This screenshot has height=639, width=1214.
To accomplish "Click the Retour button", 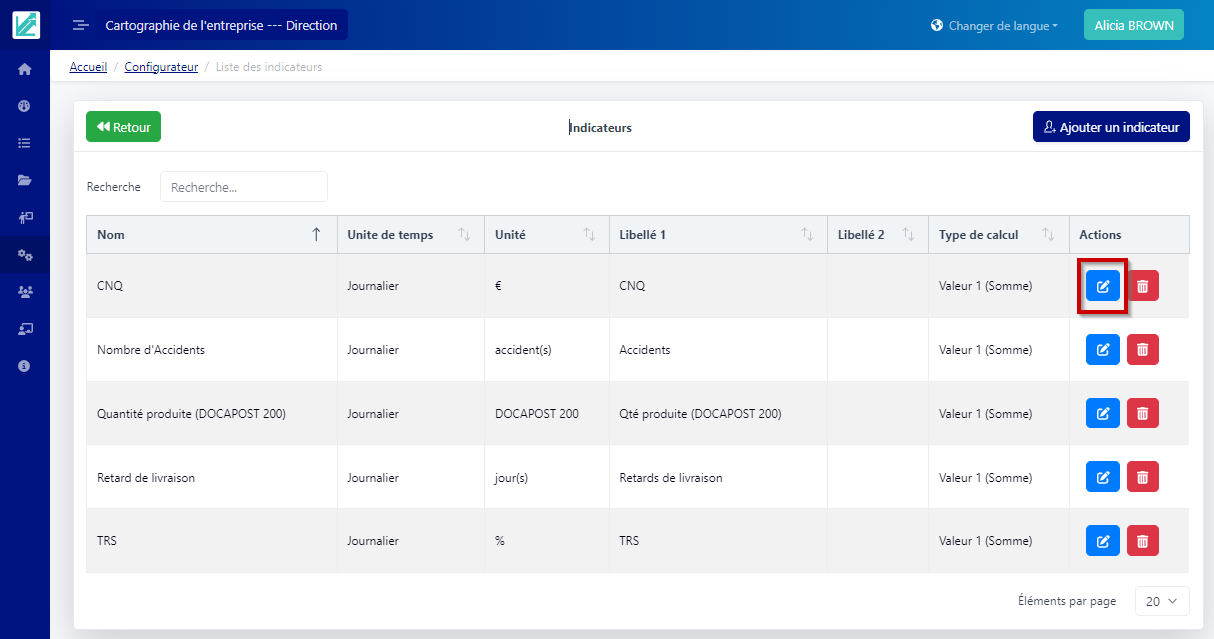I will tap(123, 127).
